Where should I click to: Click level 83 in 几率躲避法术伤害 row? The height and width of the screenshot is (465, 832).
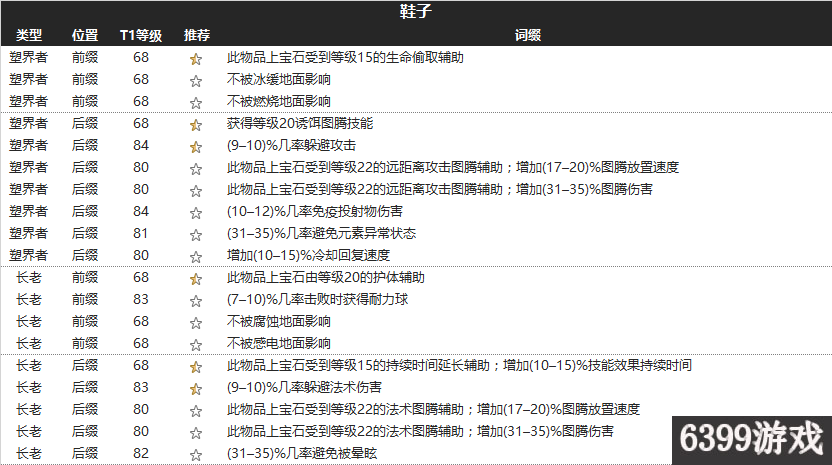pos(141,388)
